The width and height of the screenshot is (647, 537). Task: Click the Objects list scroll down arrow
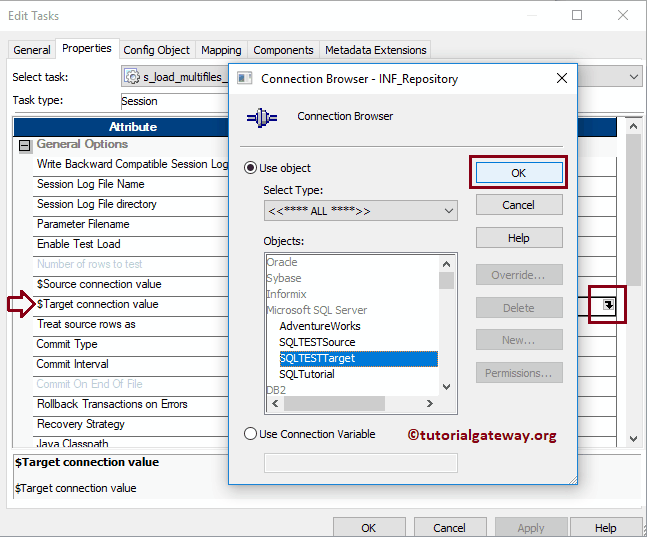[446, 387]
